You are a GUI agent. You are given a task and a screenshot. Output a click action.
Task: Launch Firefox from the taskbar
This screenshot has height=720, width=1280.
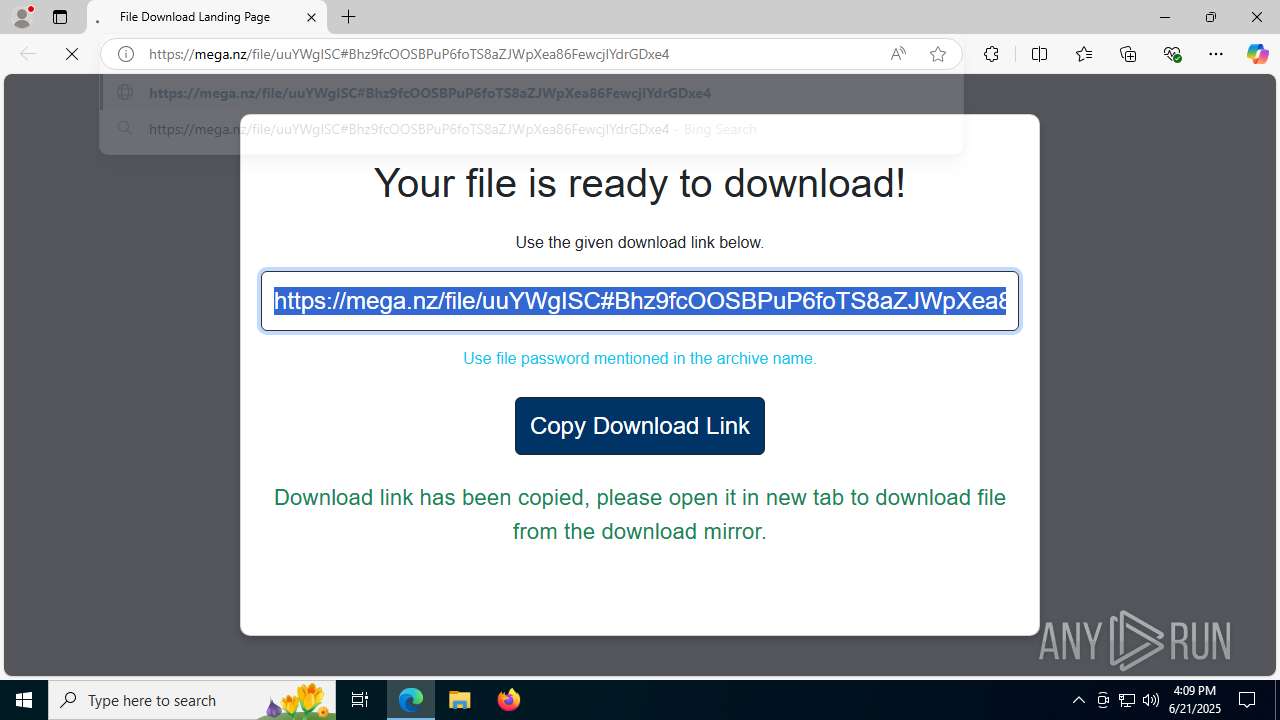click(509, 700)
